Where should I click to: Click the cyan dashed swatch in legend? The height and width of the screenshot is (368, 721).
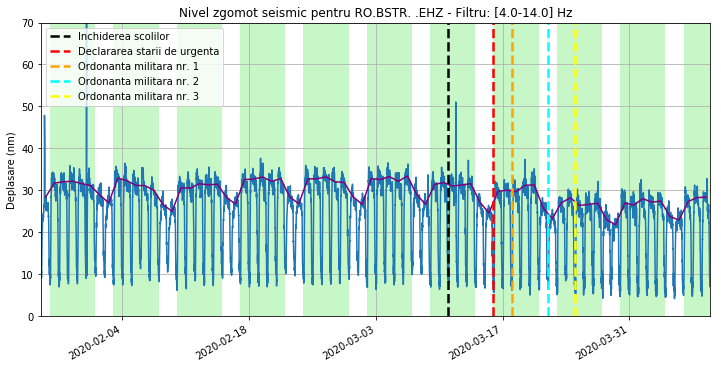click(x=60, y=81)
